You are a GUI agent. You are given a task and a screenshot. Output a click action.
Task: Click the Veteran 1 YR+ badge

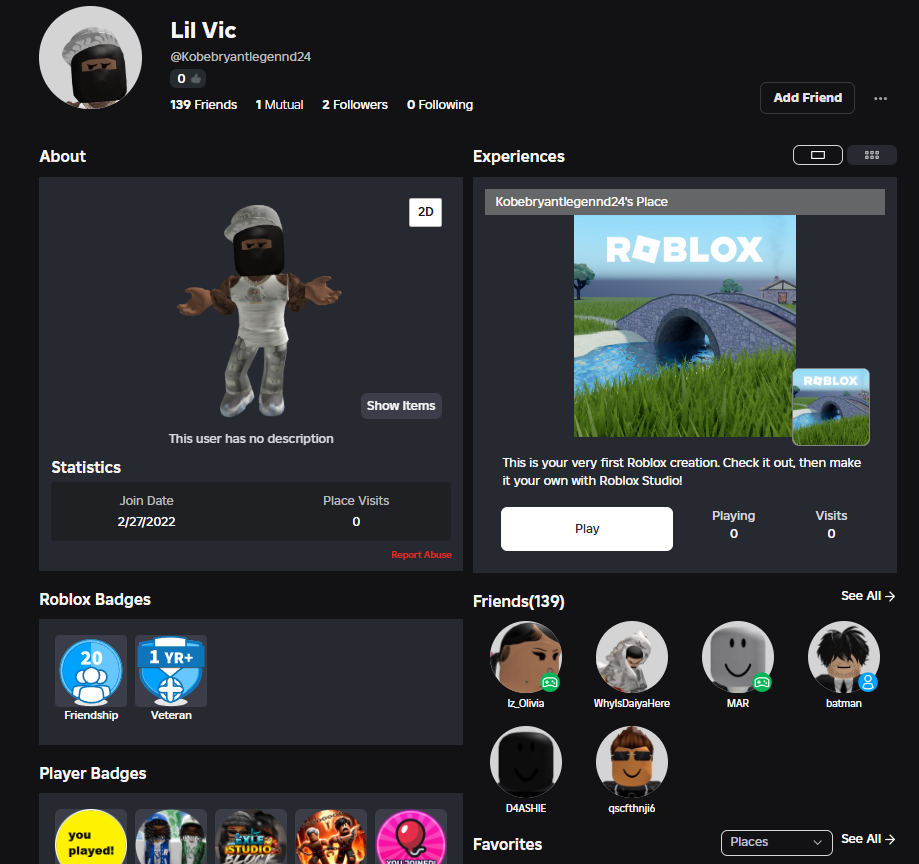click(171, 671)
